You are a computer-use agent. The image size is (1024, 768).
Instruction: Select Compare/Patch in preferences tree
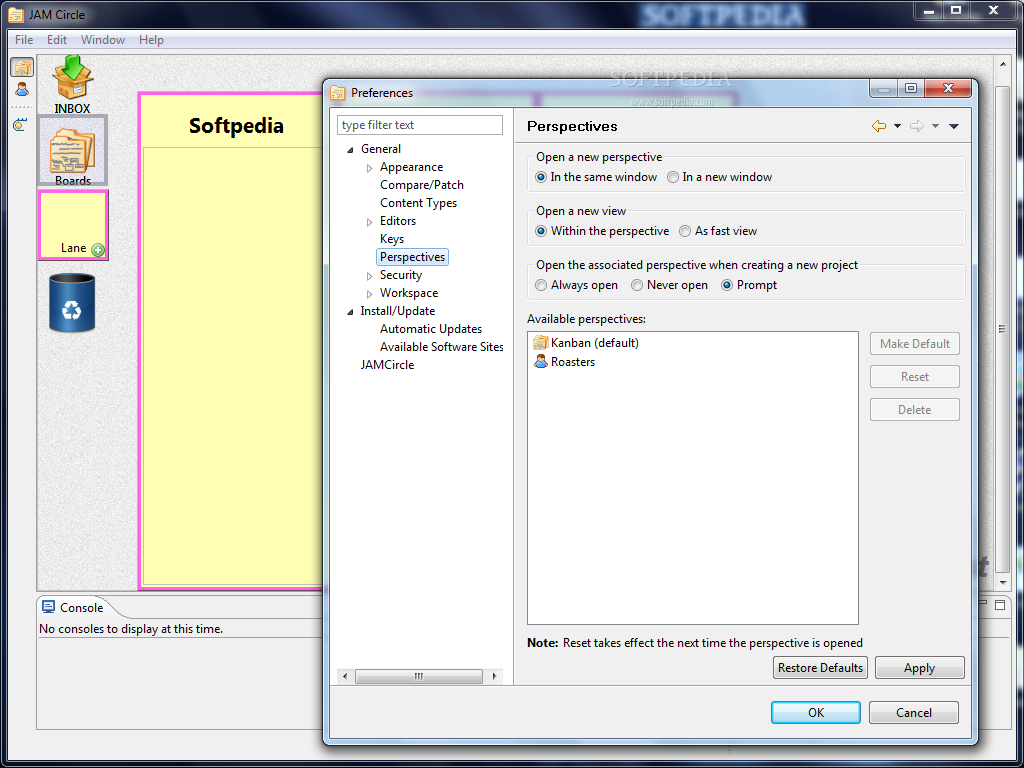tap(422, 185)
